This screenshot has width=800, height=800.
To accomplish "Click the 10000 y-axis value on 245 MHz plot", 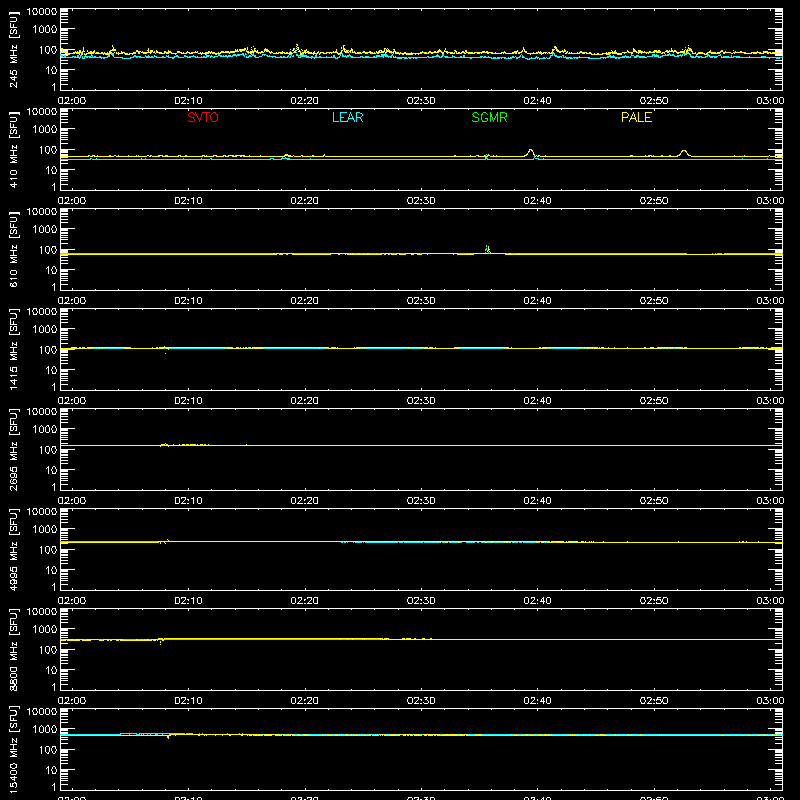I will (x=42, y=12).
